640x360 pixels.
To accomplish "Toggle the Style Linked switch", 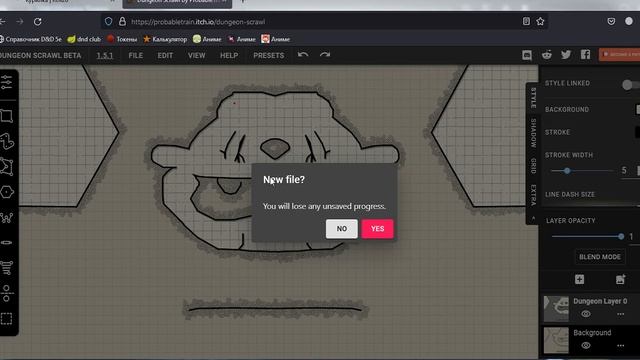I will 631,84.
